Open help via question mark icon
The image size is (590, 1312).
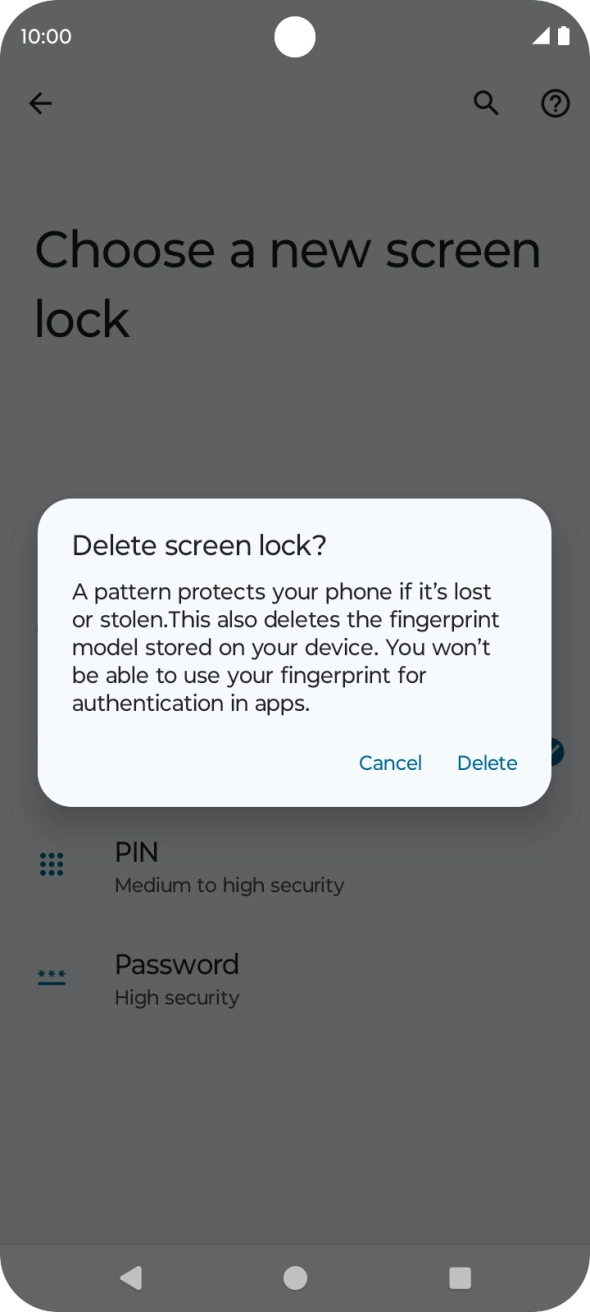[555, 103]
